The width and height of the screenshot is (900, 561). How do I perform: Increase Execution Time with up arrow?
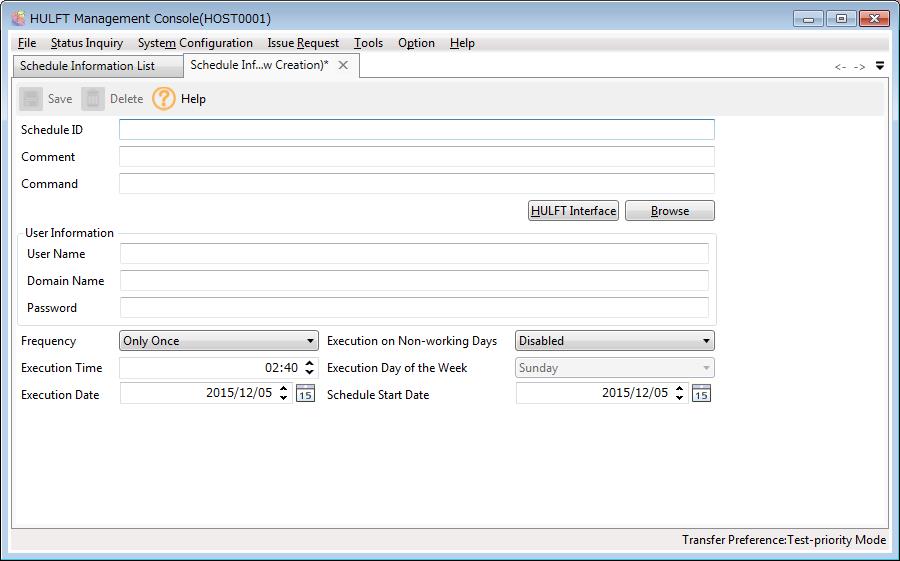tap(309, 363)
